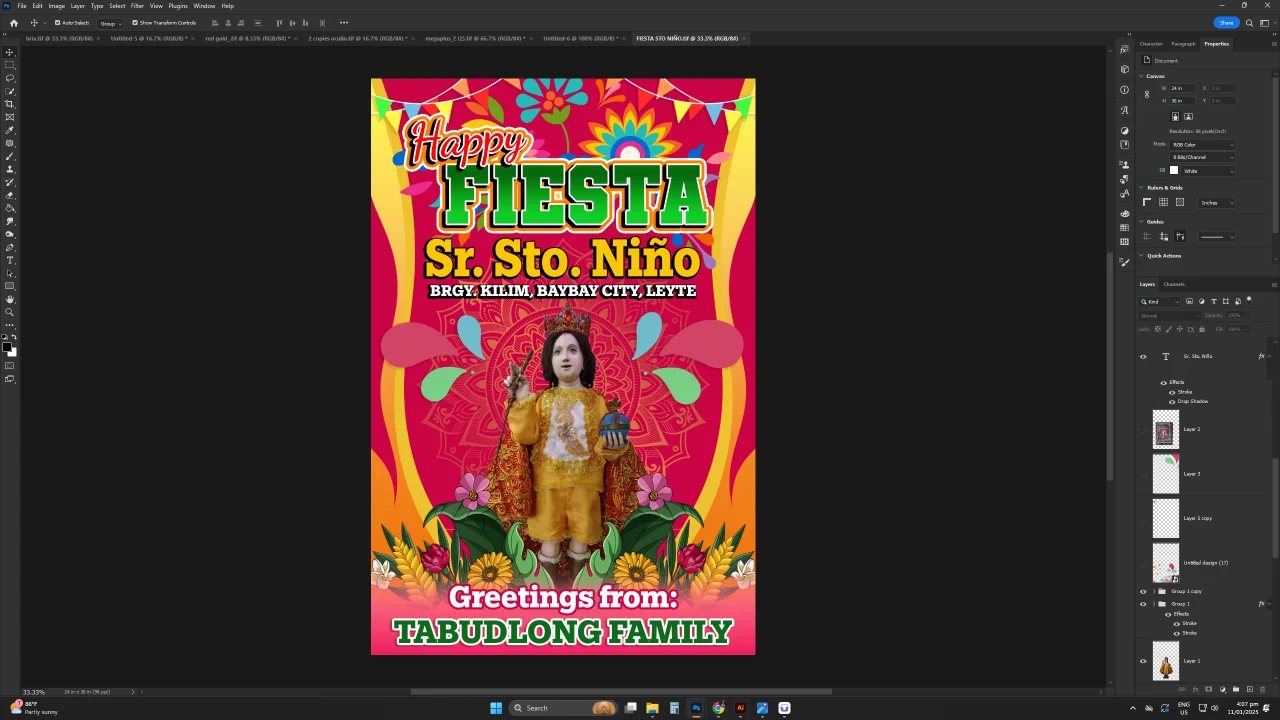Open Chrome from the taskbar
This screenshot has width=1280, height=720.
(x=718, y=708)
